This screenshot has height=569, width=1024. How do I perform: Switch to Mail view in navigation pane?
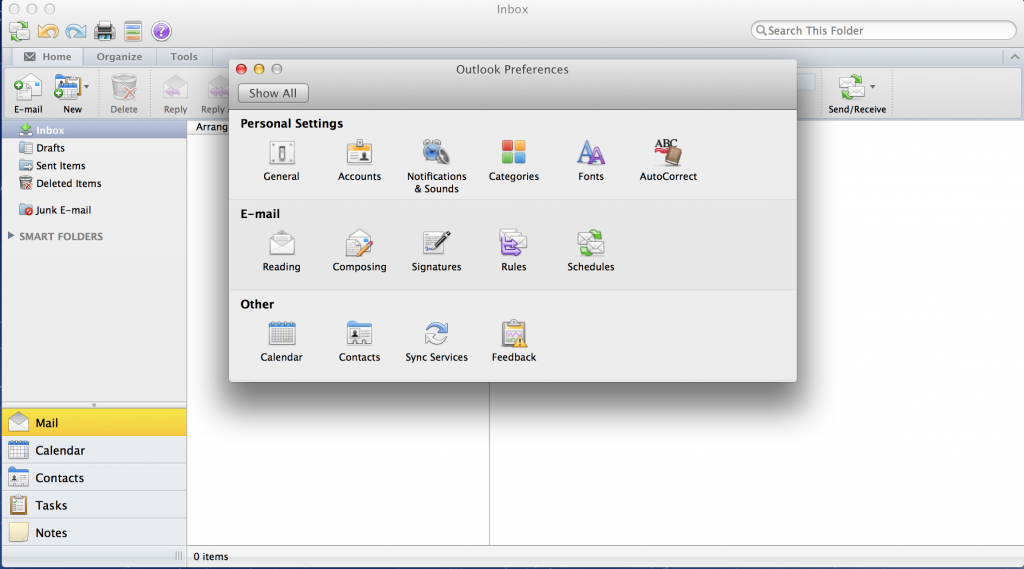[94, 423]
